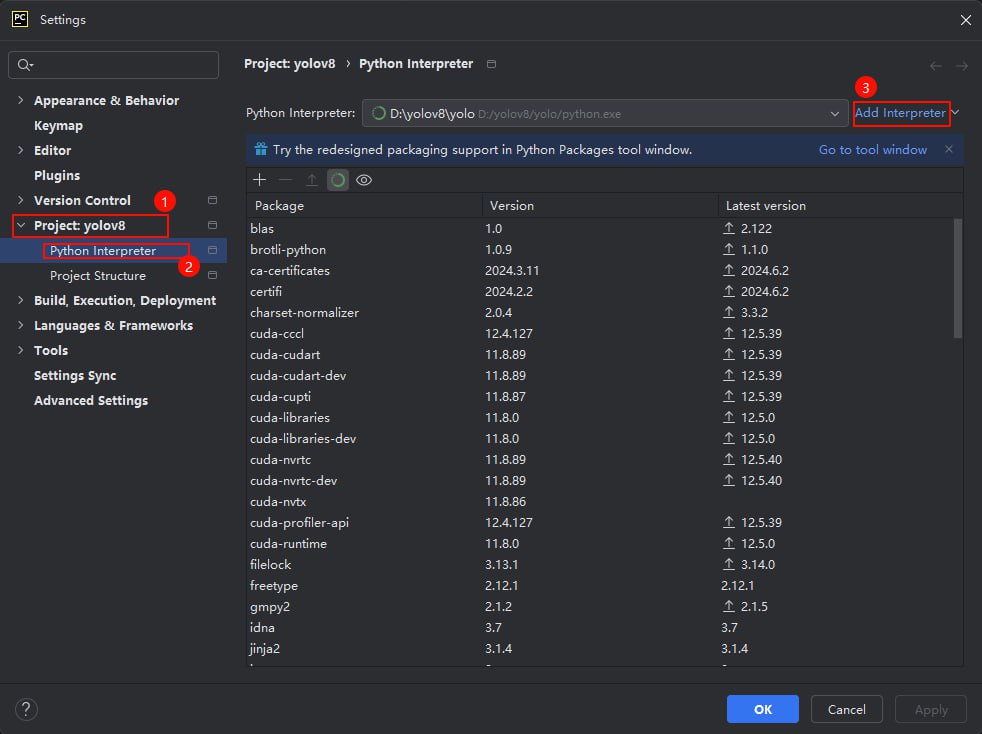Select Project Structure in the tree
Image resolution: width=982 pixels, height=734 pixels.
[98, 276]
